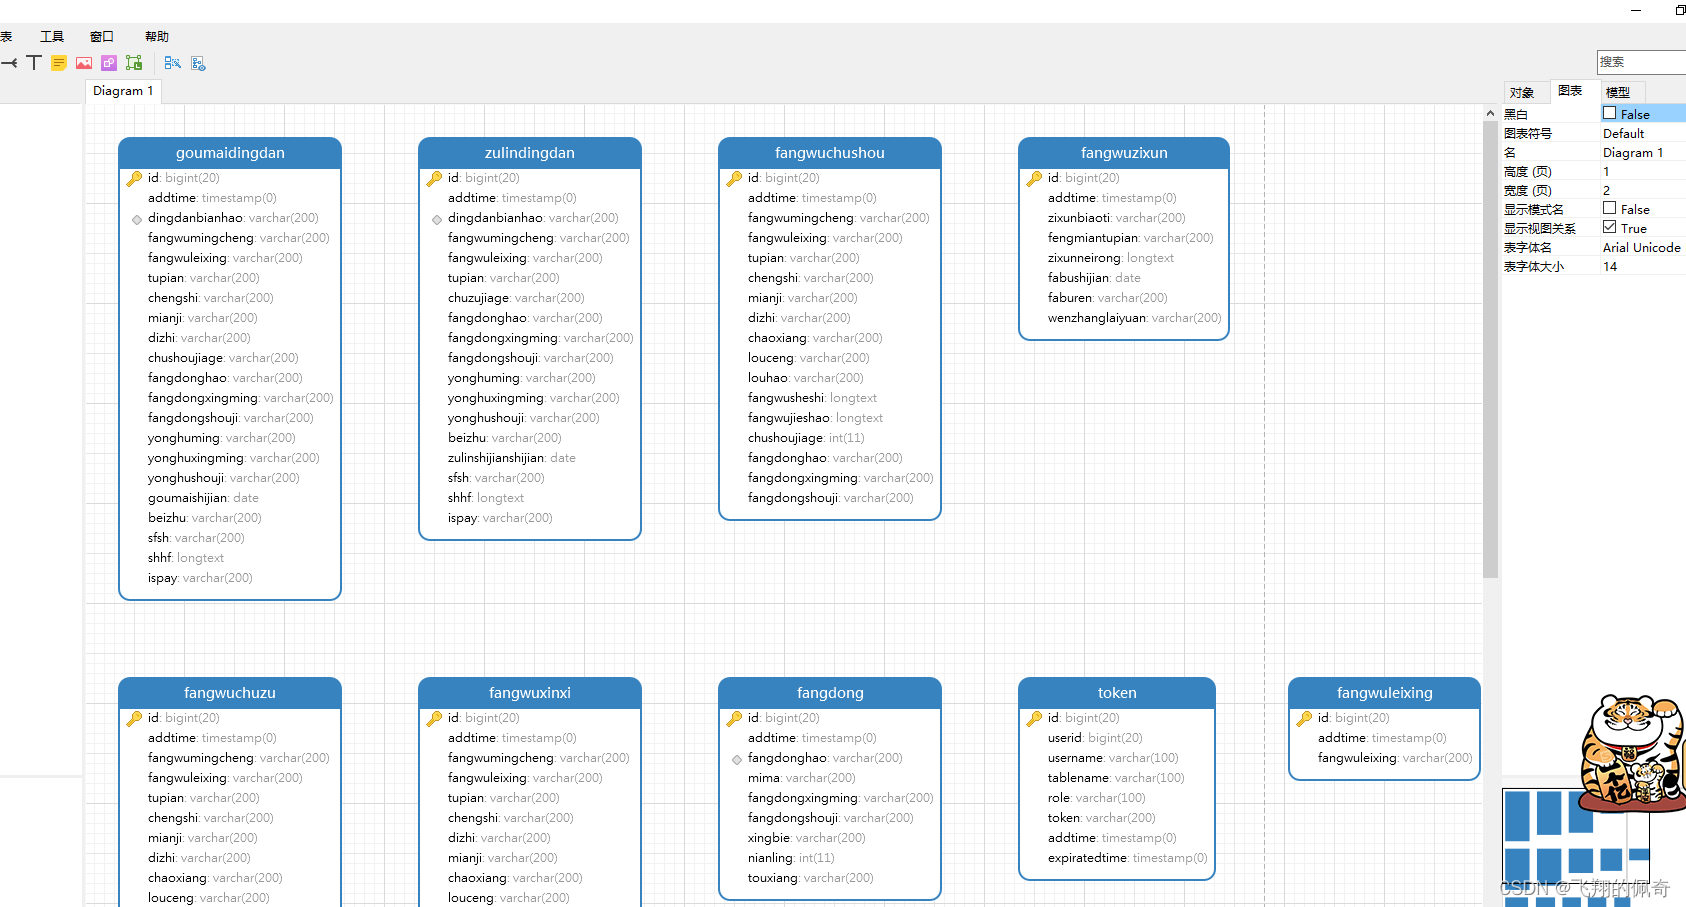Switch to the 图表 properties tab
Image resolution: width=1686 pixels, height=907 pixels.
click(x=1570, y=91)
